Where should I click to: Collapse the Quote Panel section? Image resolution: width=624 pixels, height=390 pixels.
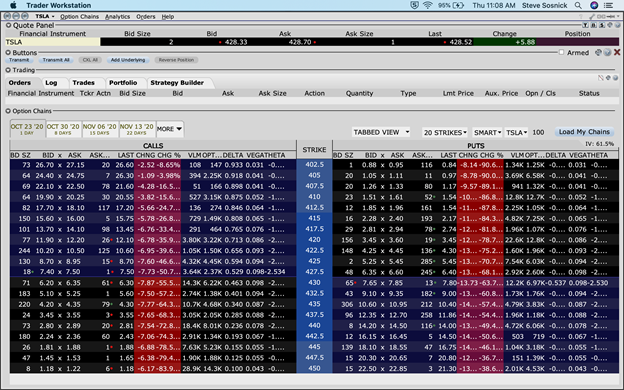[x=8, y=25]
